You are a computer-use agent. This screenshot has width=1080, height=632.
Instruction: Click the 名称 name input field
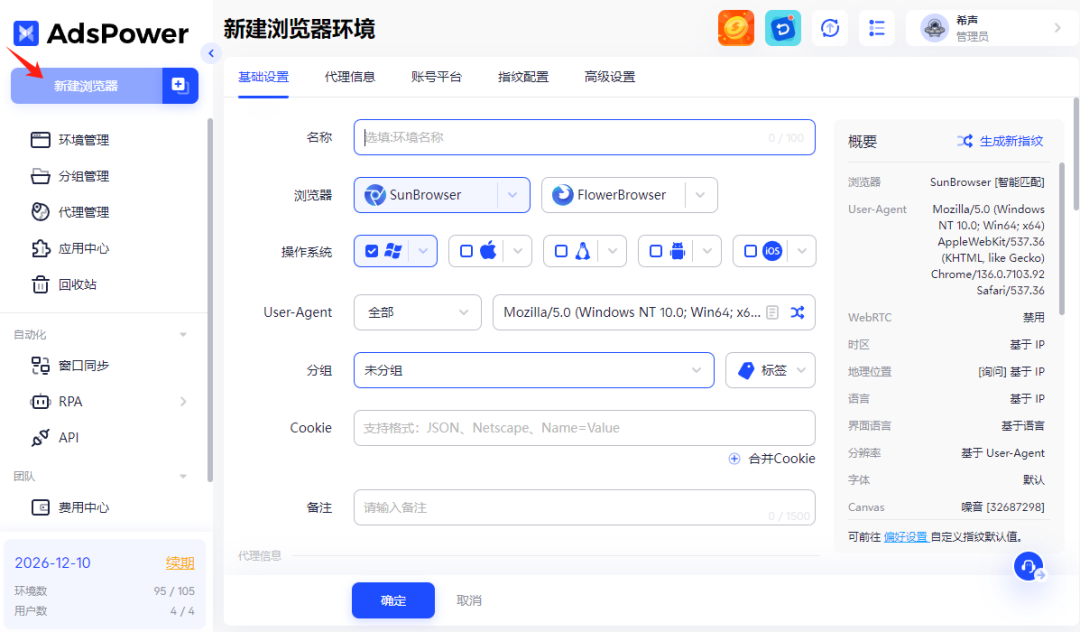[585, 137]
